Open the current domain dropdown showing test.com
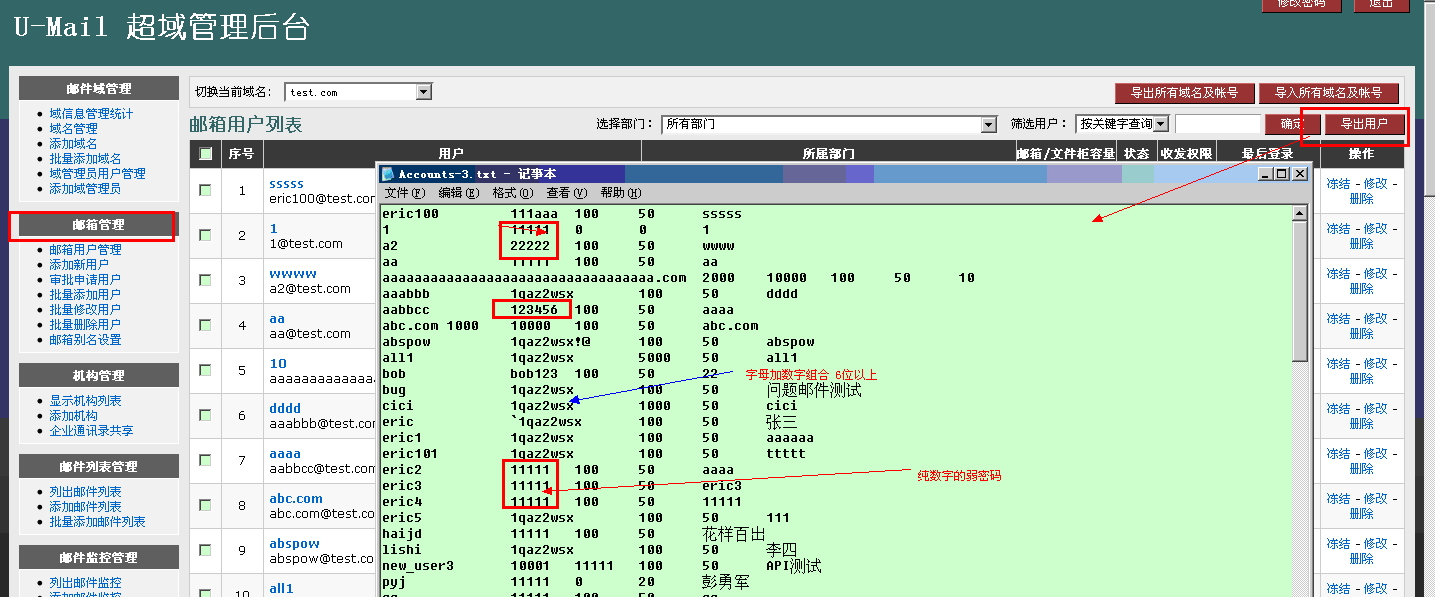This screenshot has height=597, width=1435. [x=424, y=92]
